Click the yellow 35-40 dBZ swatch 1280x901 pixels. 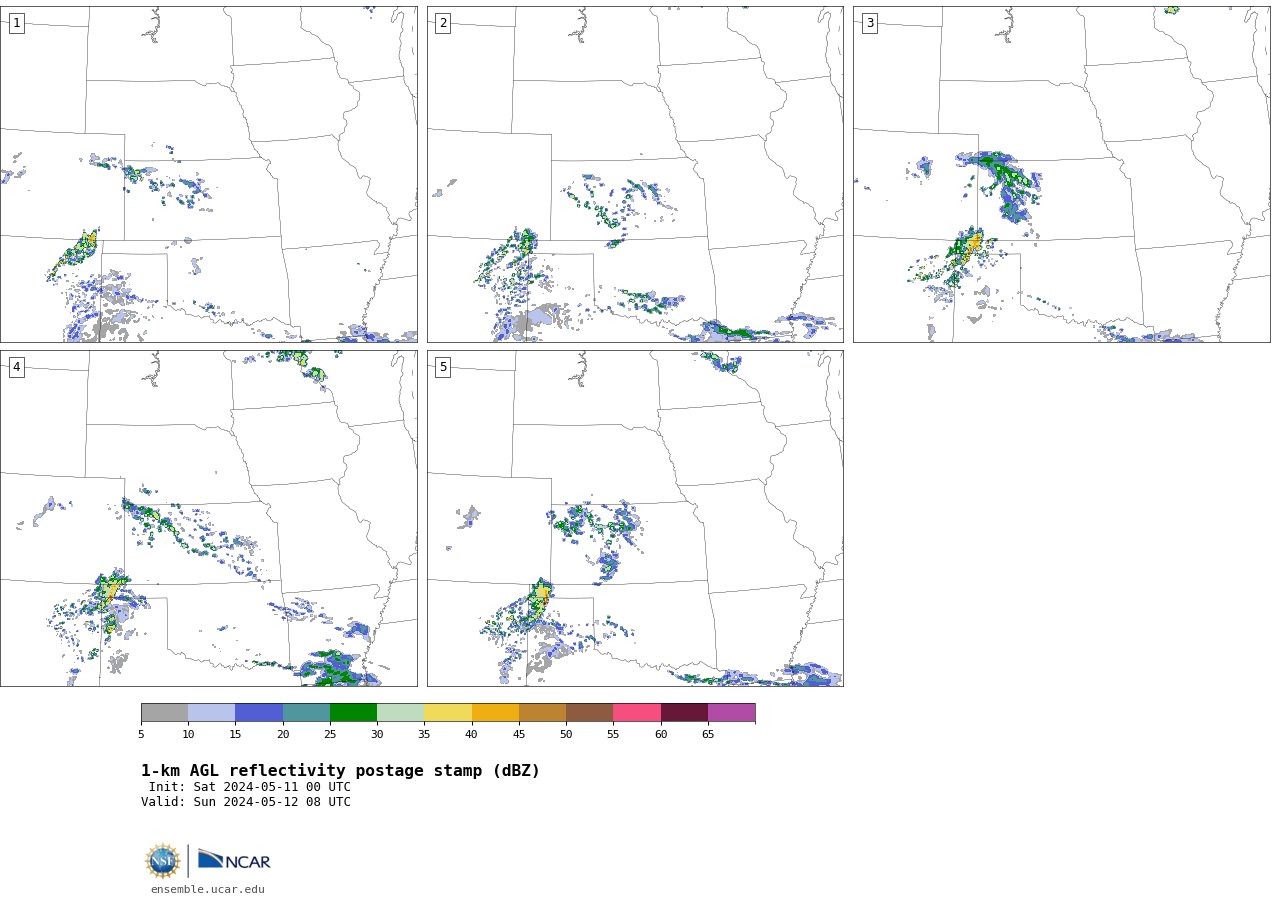(x=448, y=712)
